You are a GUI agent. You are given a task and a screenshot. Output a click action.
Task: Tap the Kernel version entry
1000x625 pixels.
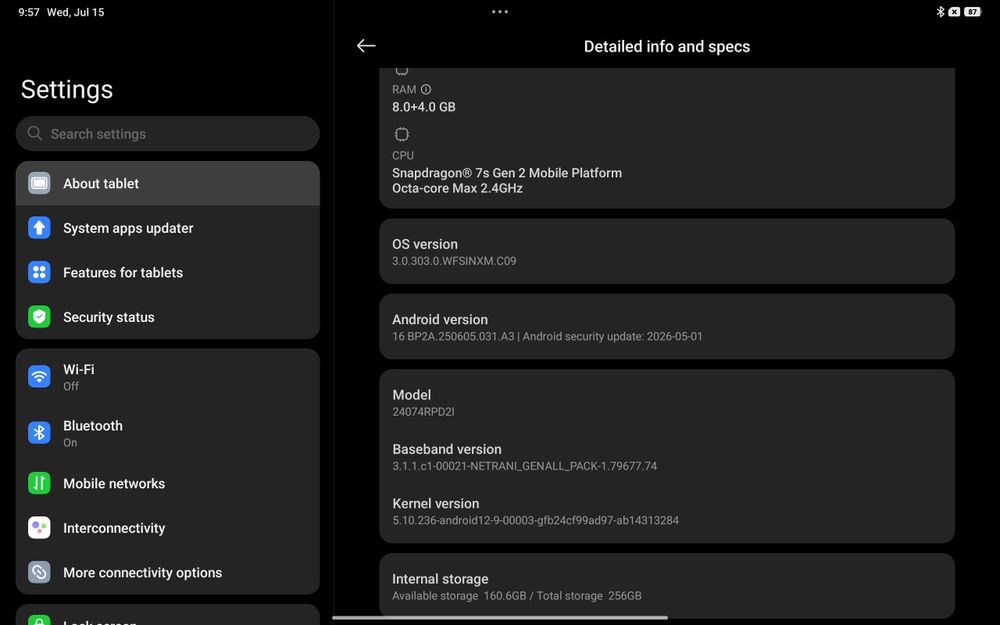coord(666,511)
